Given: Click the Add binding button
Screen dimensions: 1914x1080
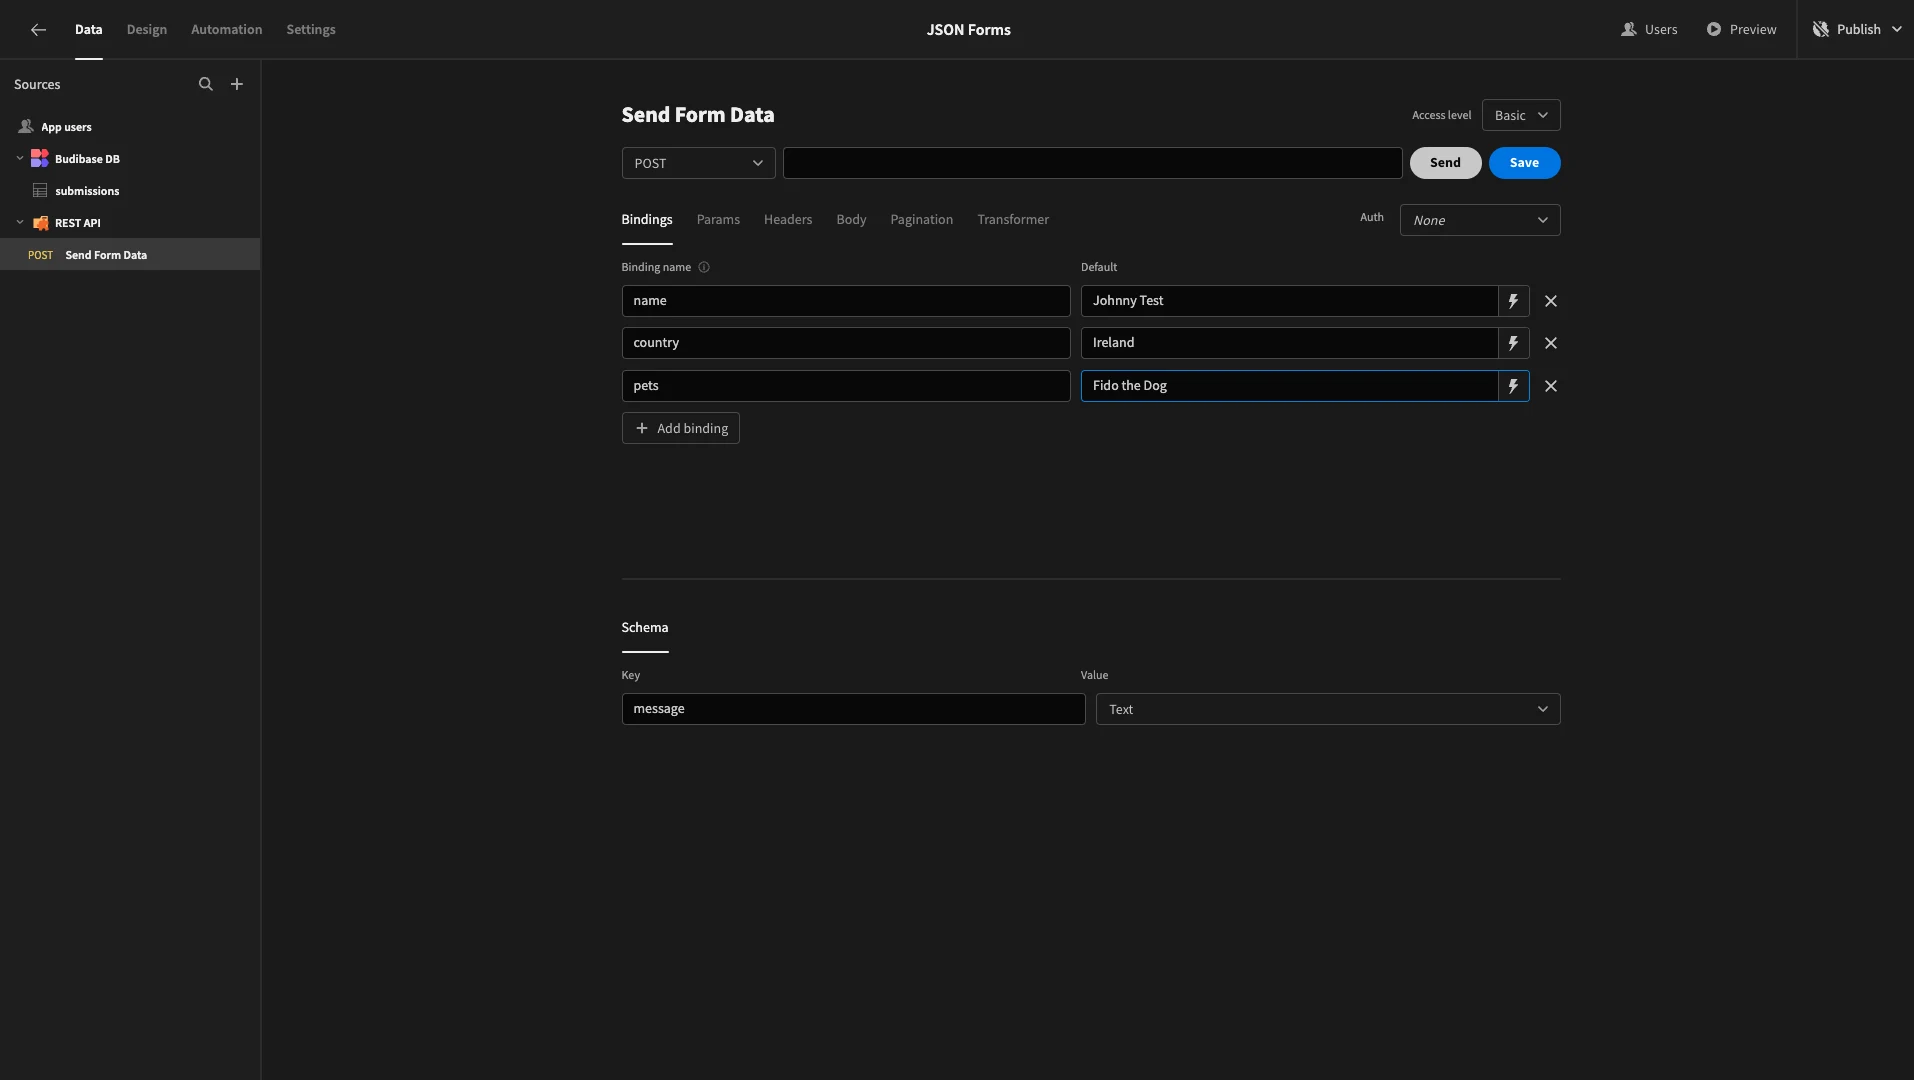Looking at the screenshot, I should (x=680, y=428).
